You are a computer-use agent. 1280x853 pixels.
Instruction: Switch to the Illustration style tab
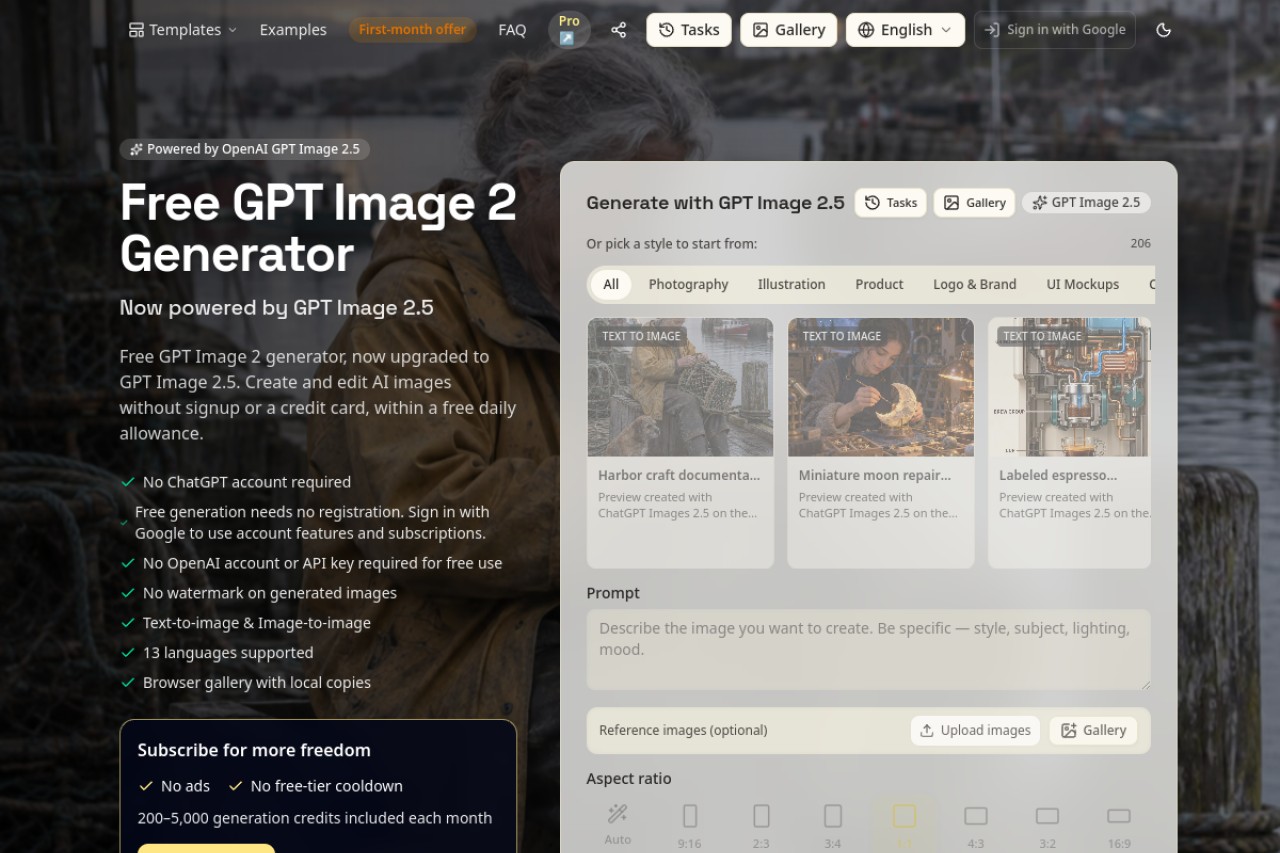[791, 285]
